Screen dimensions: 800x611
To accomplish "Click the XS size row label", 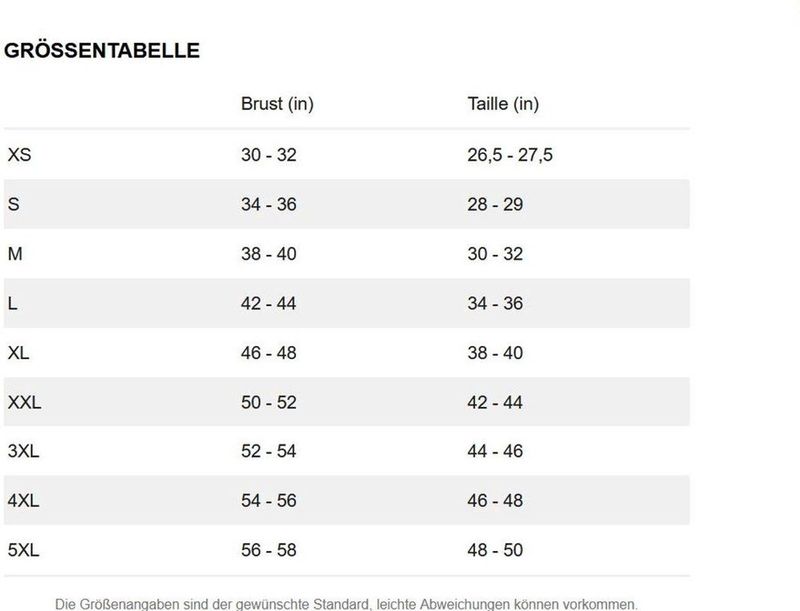I will click(19, 155).
